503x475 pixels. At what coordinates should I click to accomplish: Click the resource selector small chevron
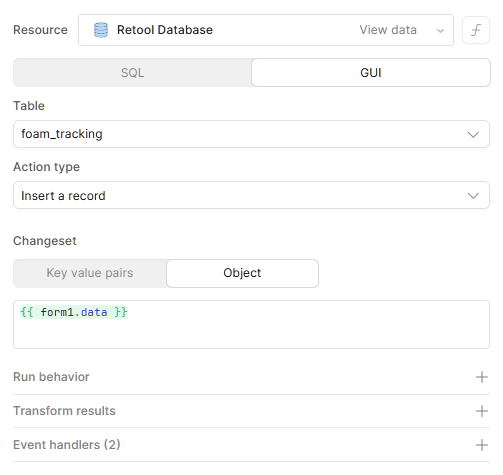pyautogui.click(x=440, y=31)
